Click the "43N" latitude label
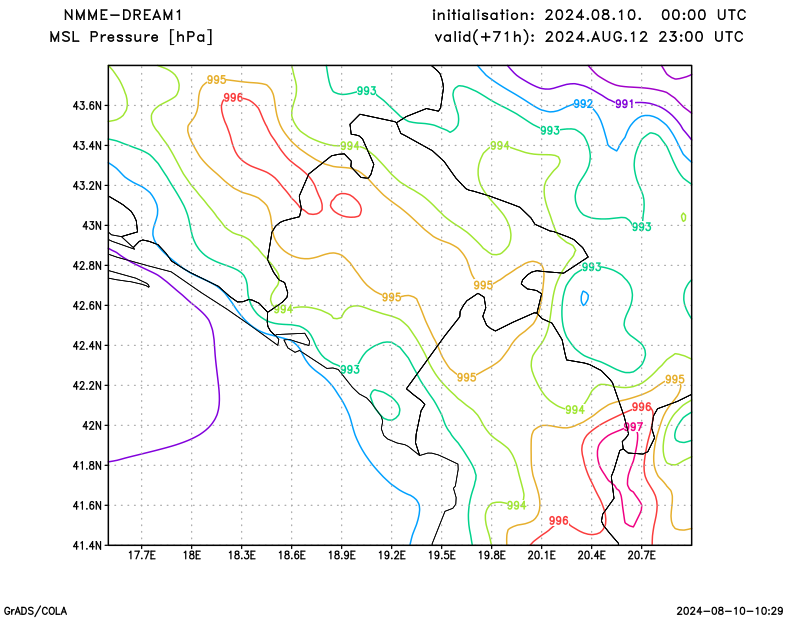The width and height of the screenshot is (800, 618). [92, 226]
